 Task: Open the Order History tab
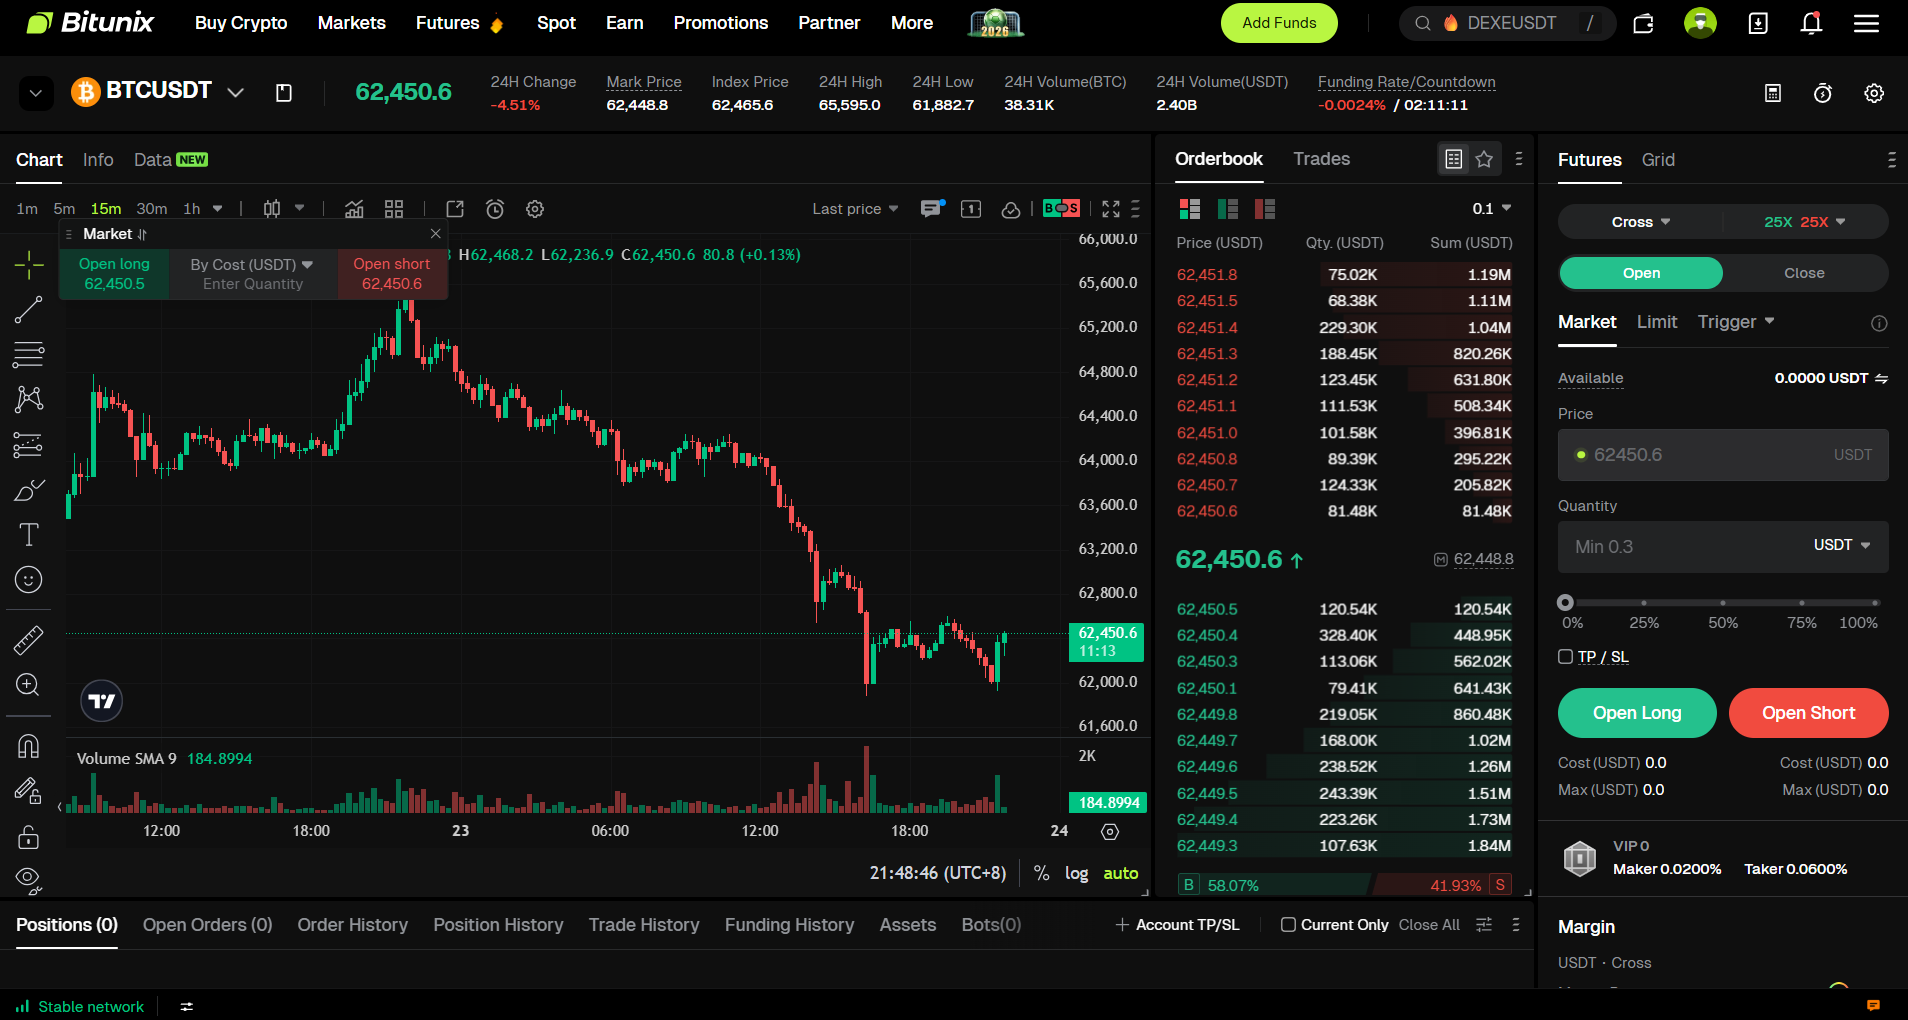click(352, 925)
